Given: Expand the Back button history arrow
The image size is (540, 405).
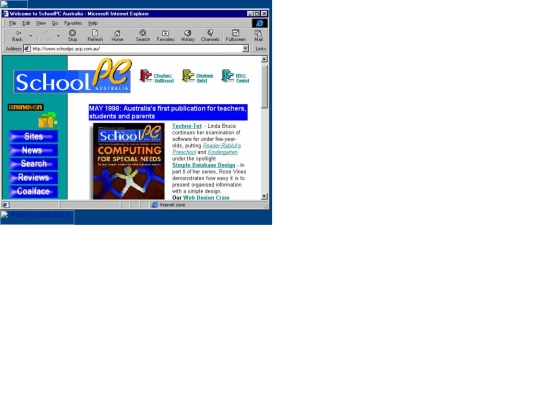Looking at the screenshot, I should coord(30,36).
